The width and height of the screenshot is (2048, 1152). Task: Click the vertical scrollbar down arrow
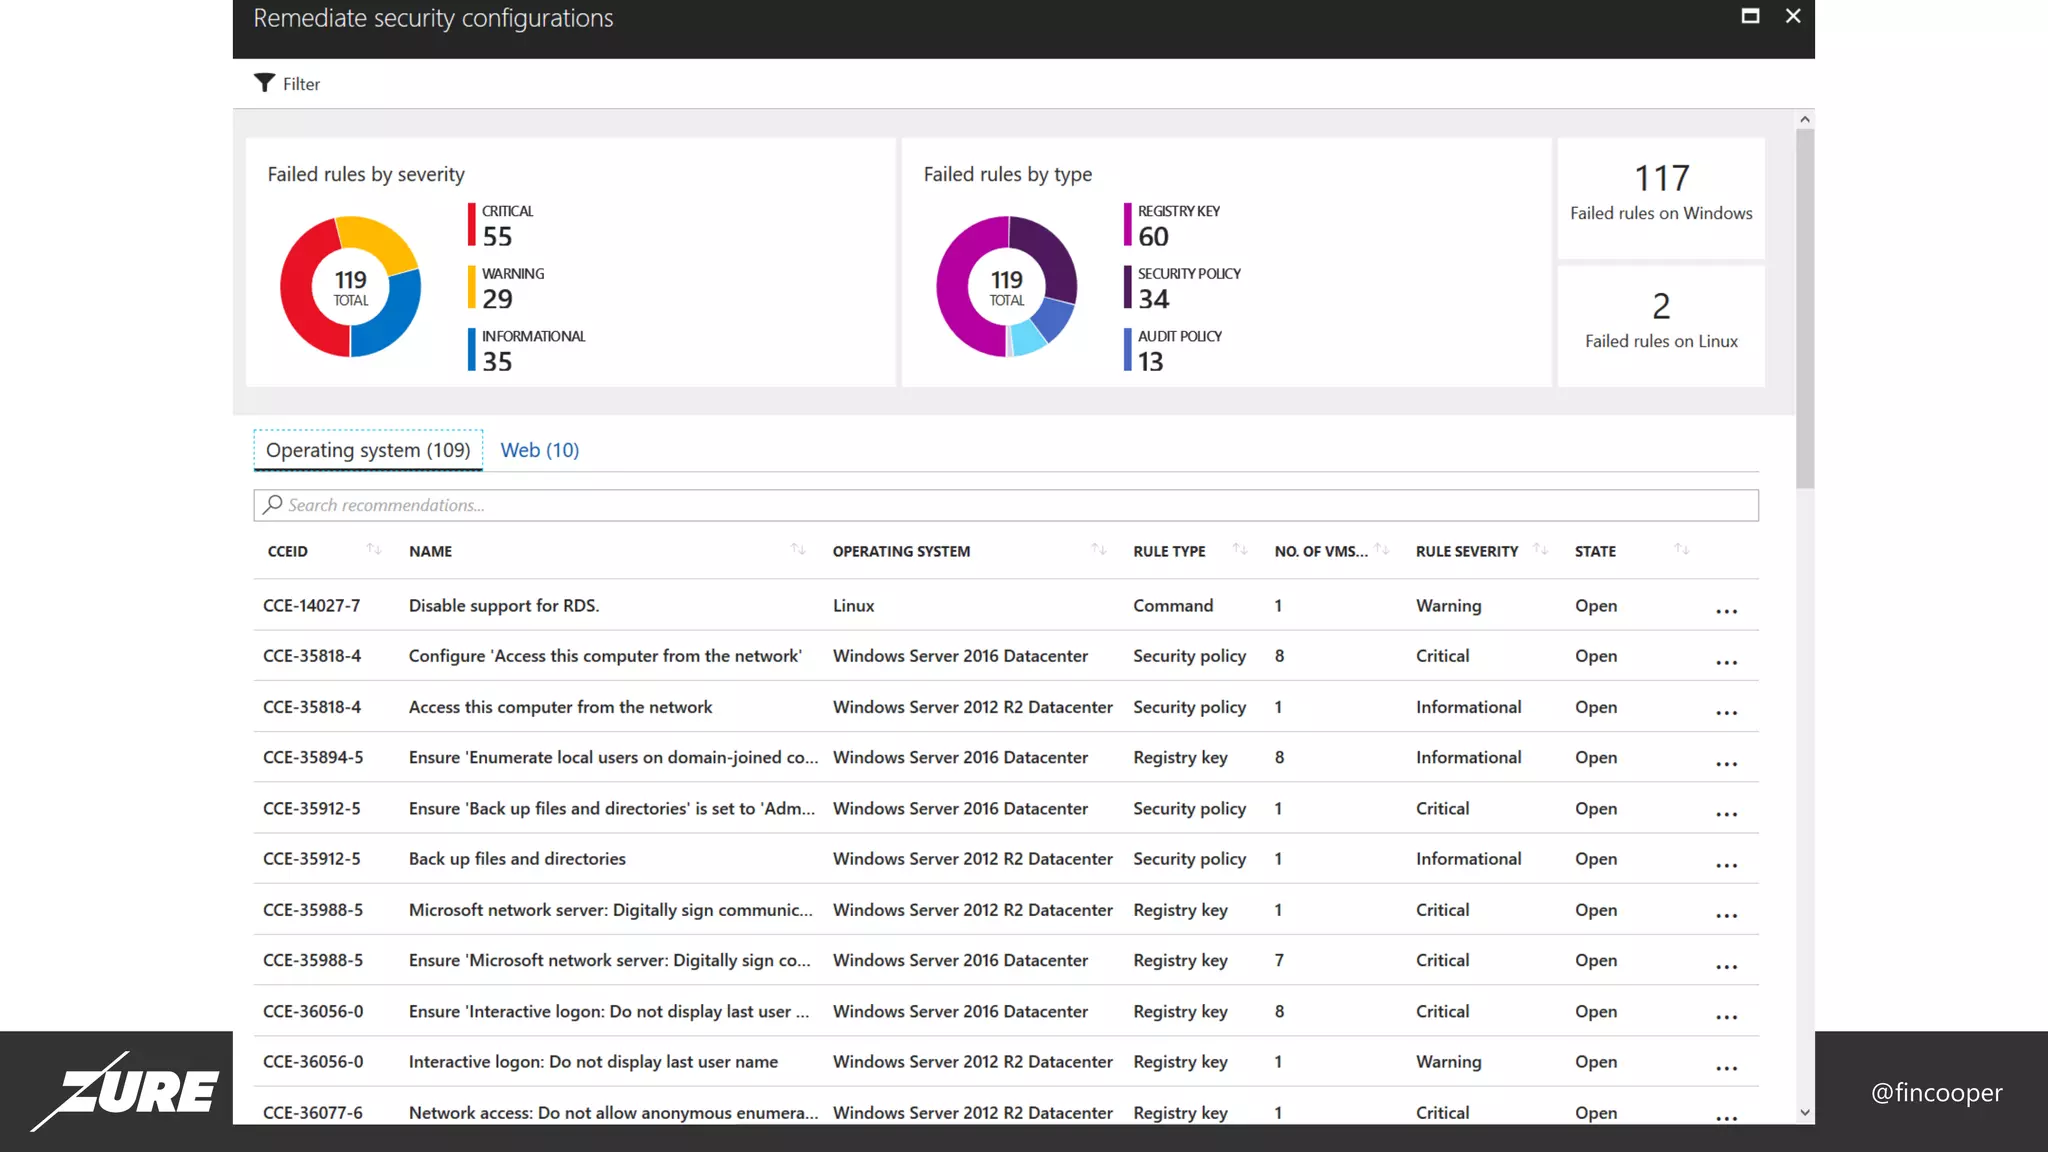coord(1804,1112)
